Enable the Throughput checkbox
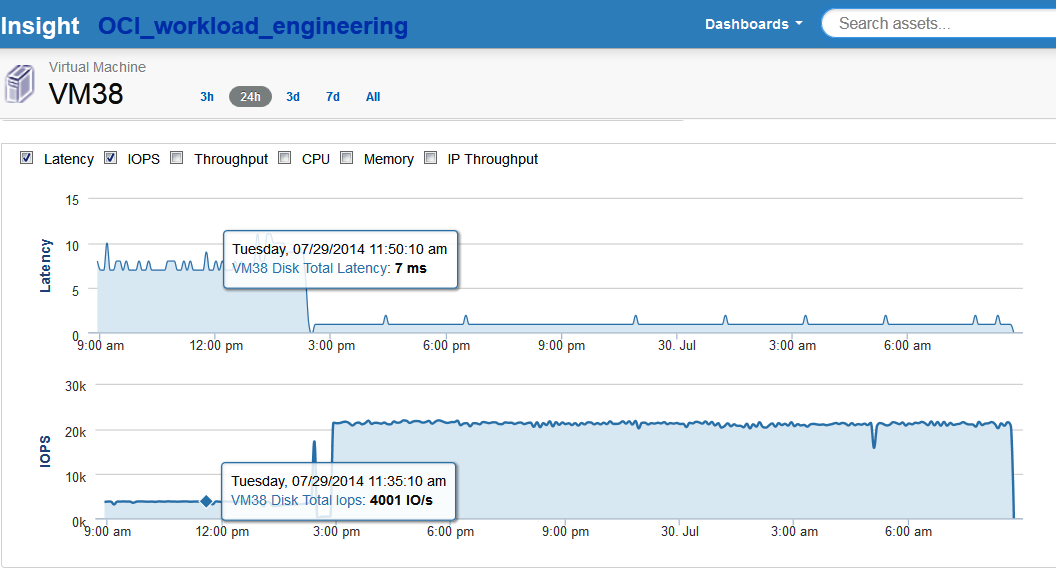Image resolution: width=1056 pixels, height=588 pixels. 177,158
